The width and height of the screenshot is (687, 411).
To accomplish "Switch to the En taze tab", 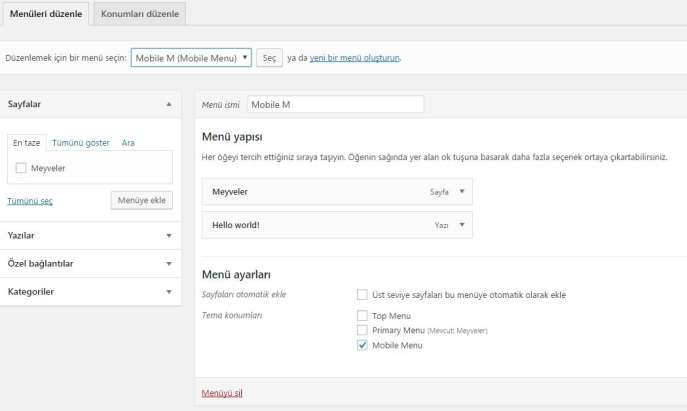I will click(x=25, y=143).
